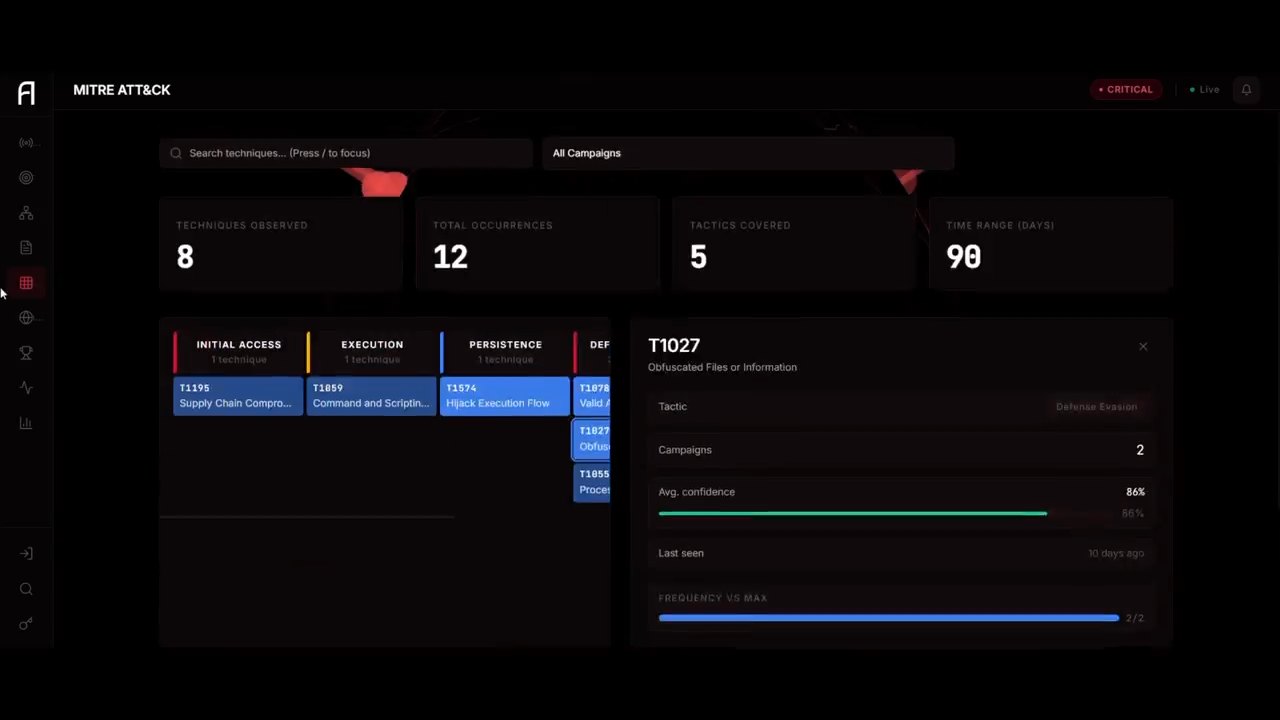Click the Techniques Observed 8 card

[280, 243]
